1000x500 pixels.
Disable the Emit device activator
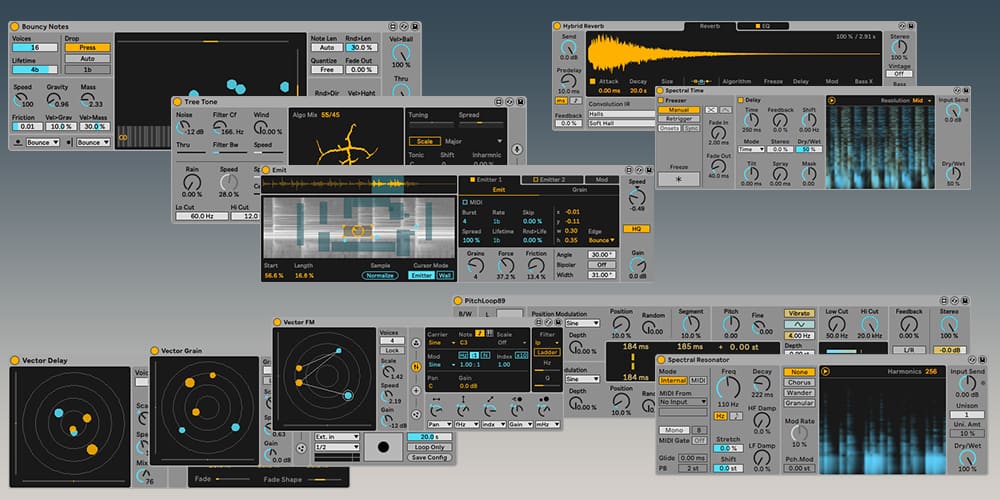click(265, 170)
